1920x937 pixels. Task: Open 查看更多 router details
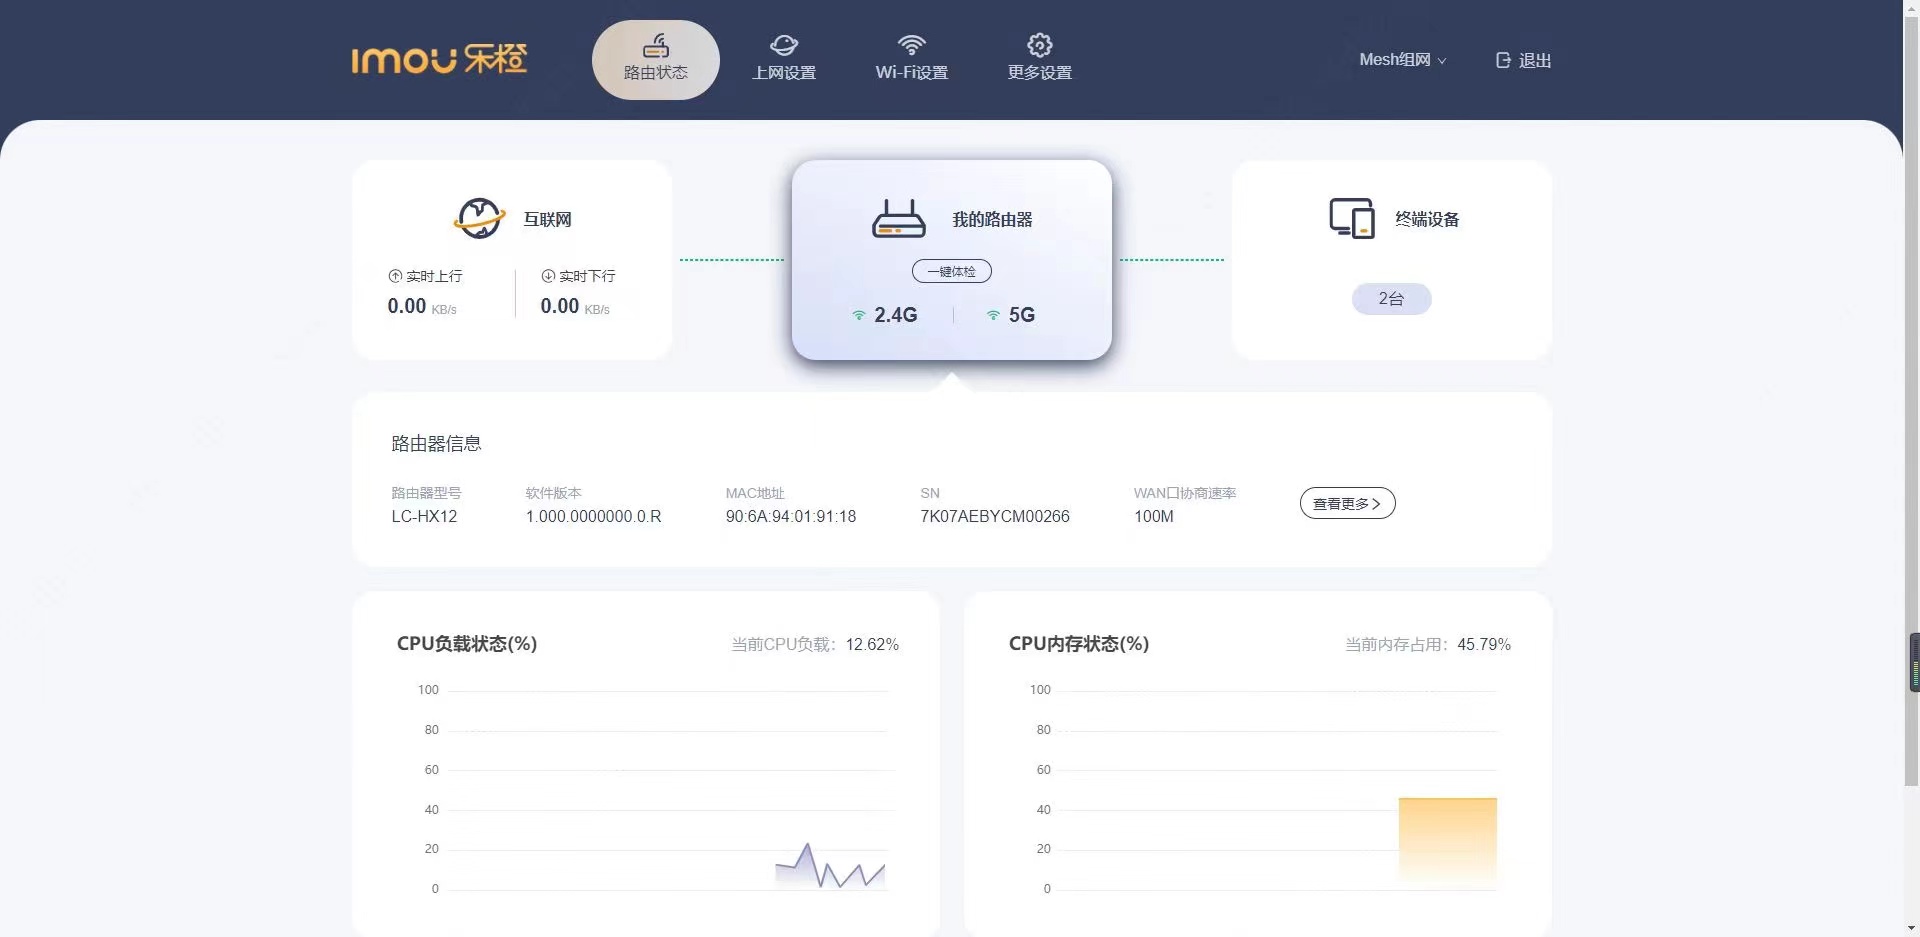1346,503
